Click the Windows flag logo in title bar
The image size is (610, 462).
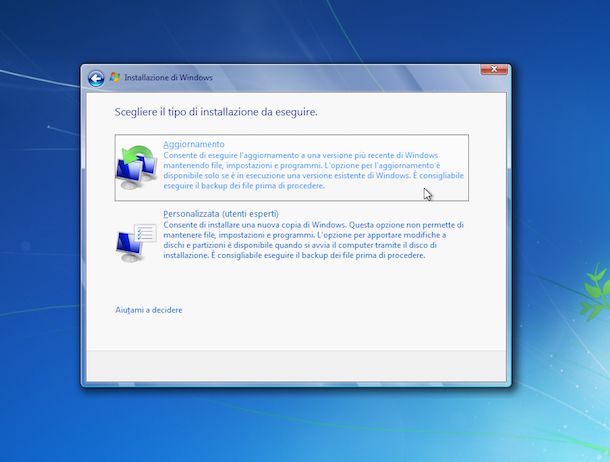pos(114,77)
